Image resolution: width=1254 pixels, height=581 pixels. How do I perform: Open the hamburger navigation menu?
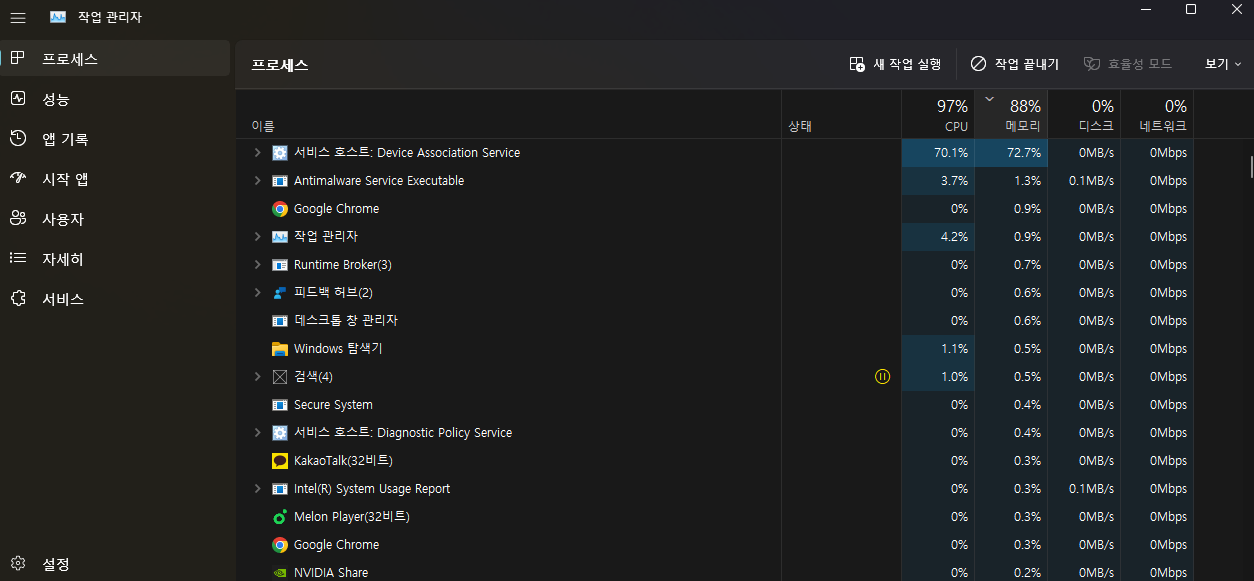pyautogui.click(x=18, y=18)
